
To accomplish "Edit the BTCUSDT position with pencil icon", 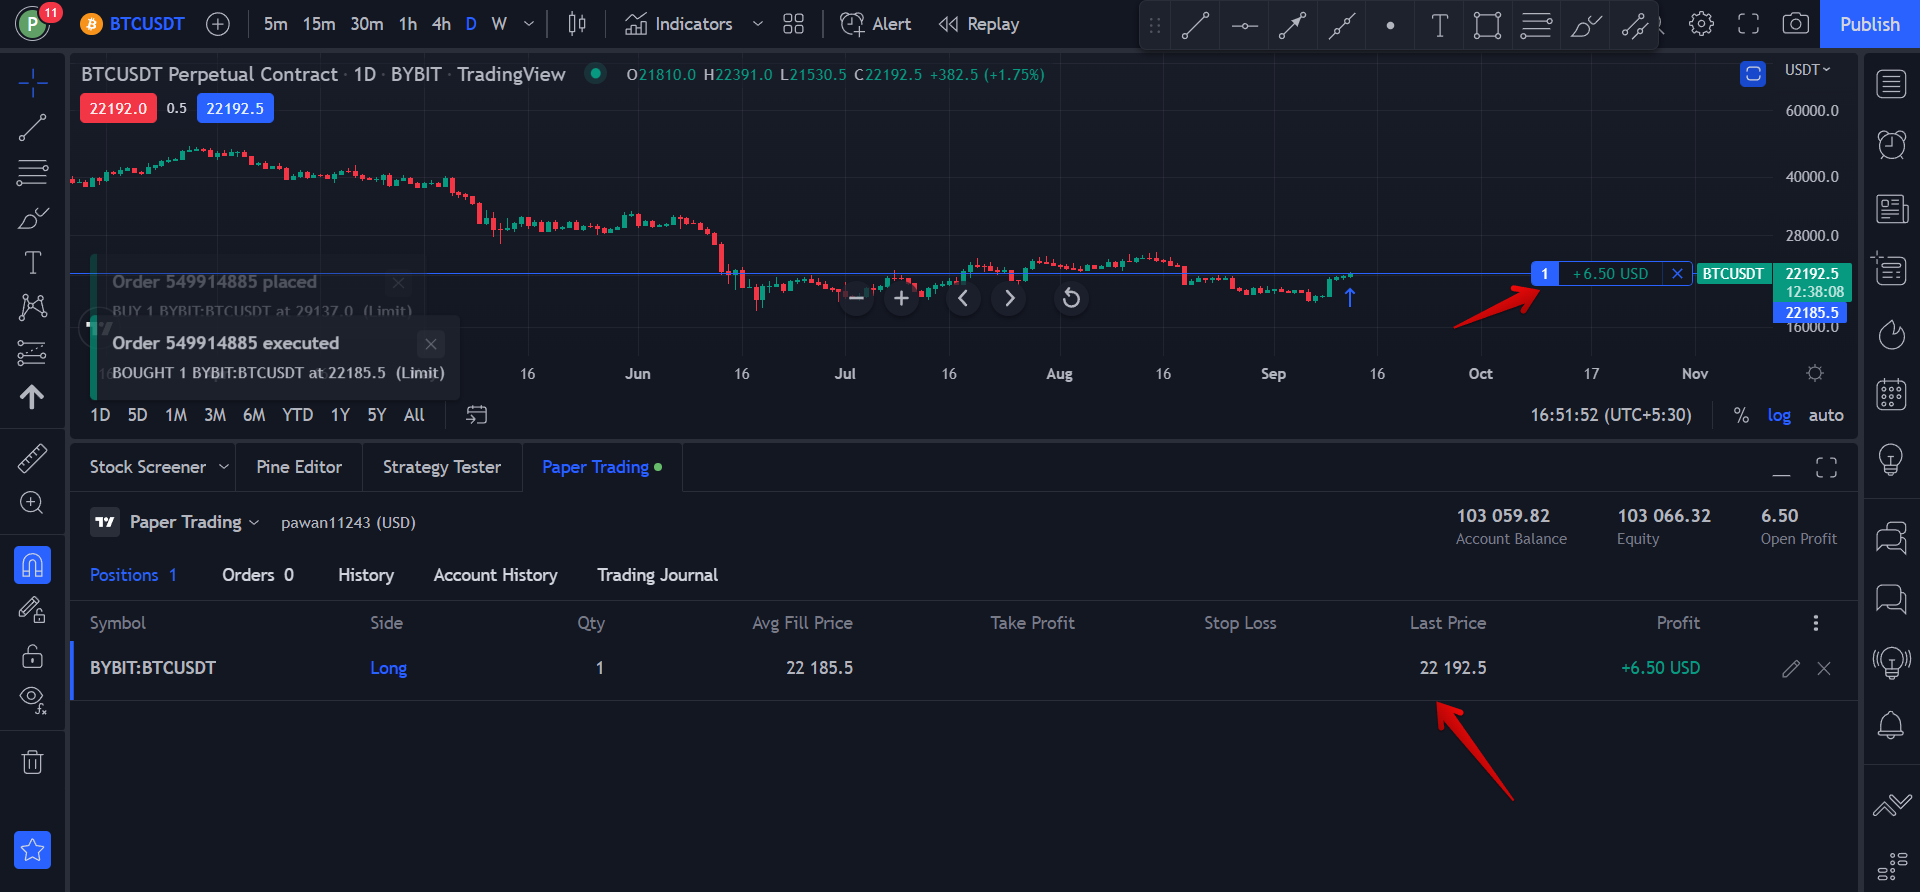I will [x=1791, y=668].
